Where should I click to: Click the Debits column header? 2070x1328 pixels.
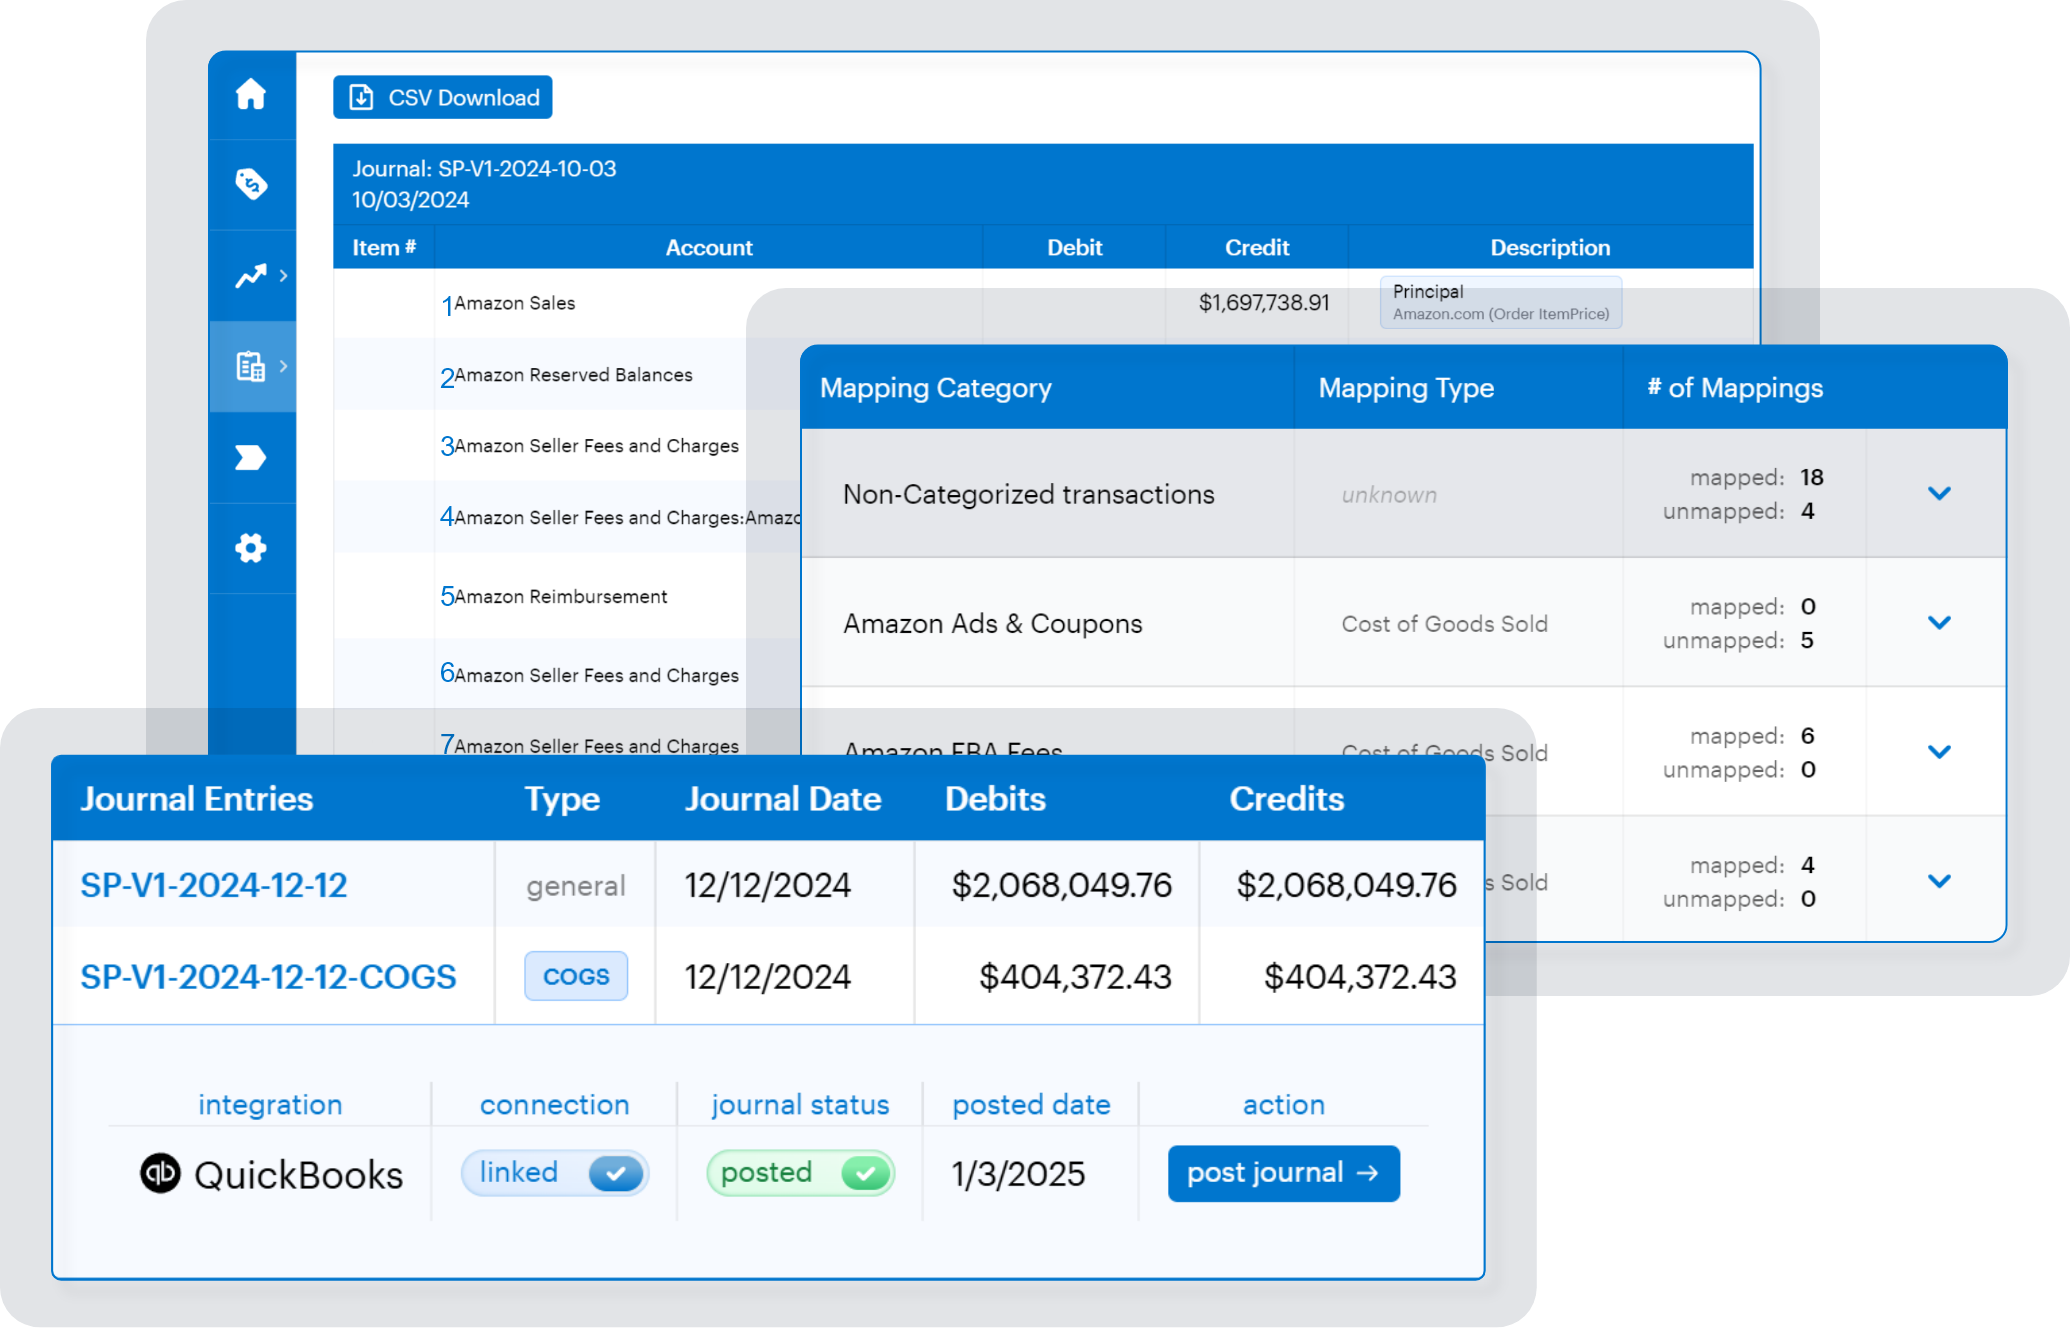[x=995, y=799]
